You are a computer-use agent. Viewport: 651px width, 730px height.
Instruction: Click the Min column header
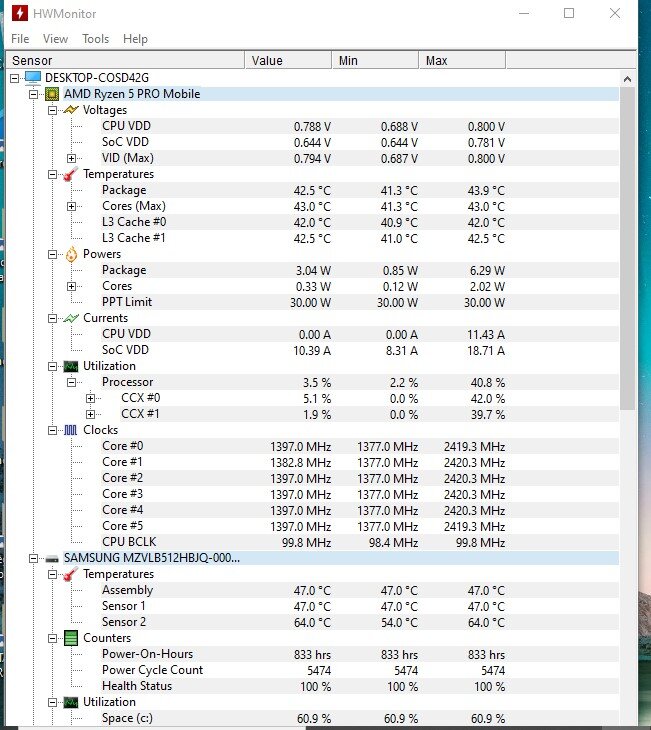pyautogui.click(x=375, y=61)
